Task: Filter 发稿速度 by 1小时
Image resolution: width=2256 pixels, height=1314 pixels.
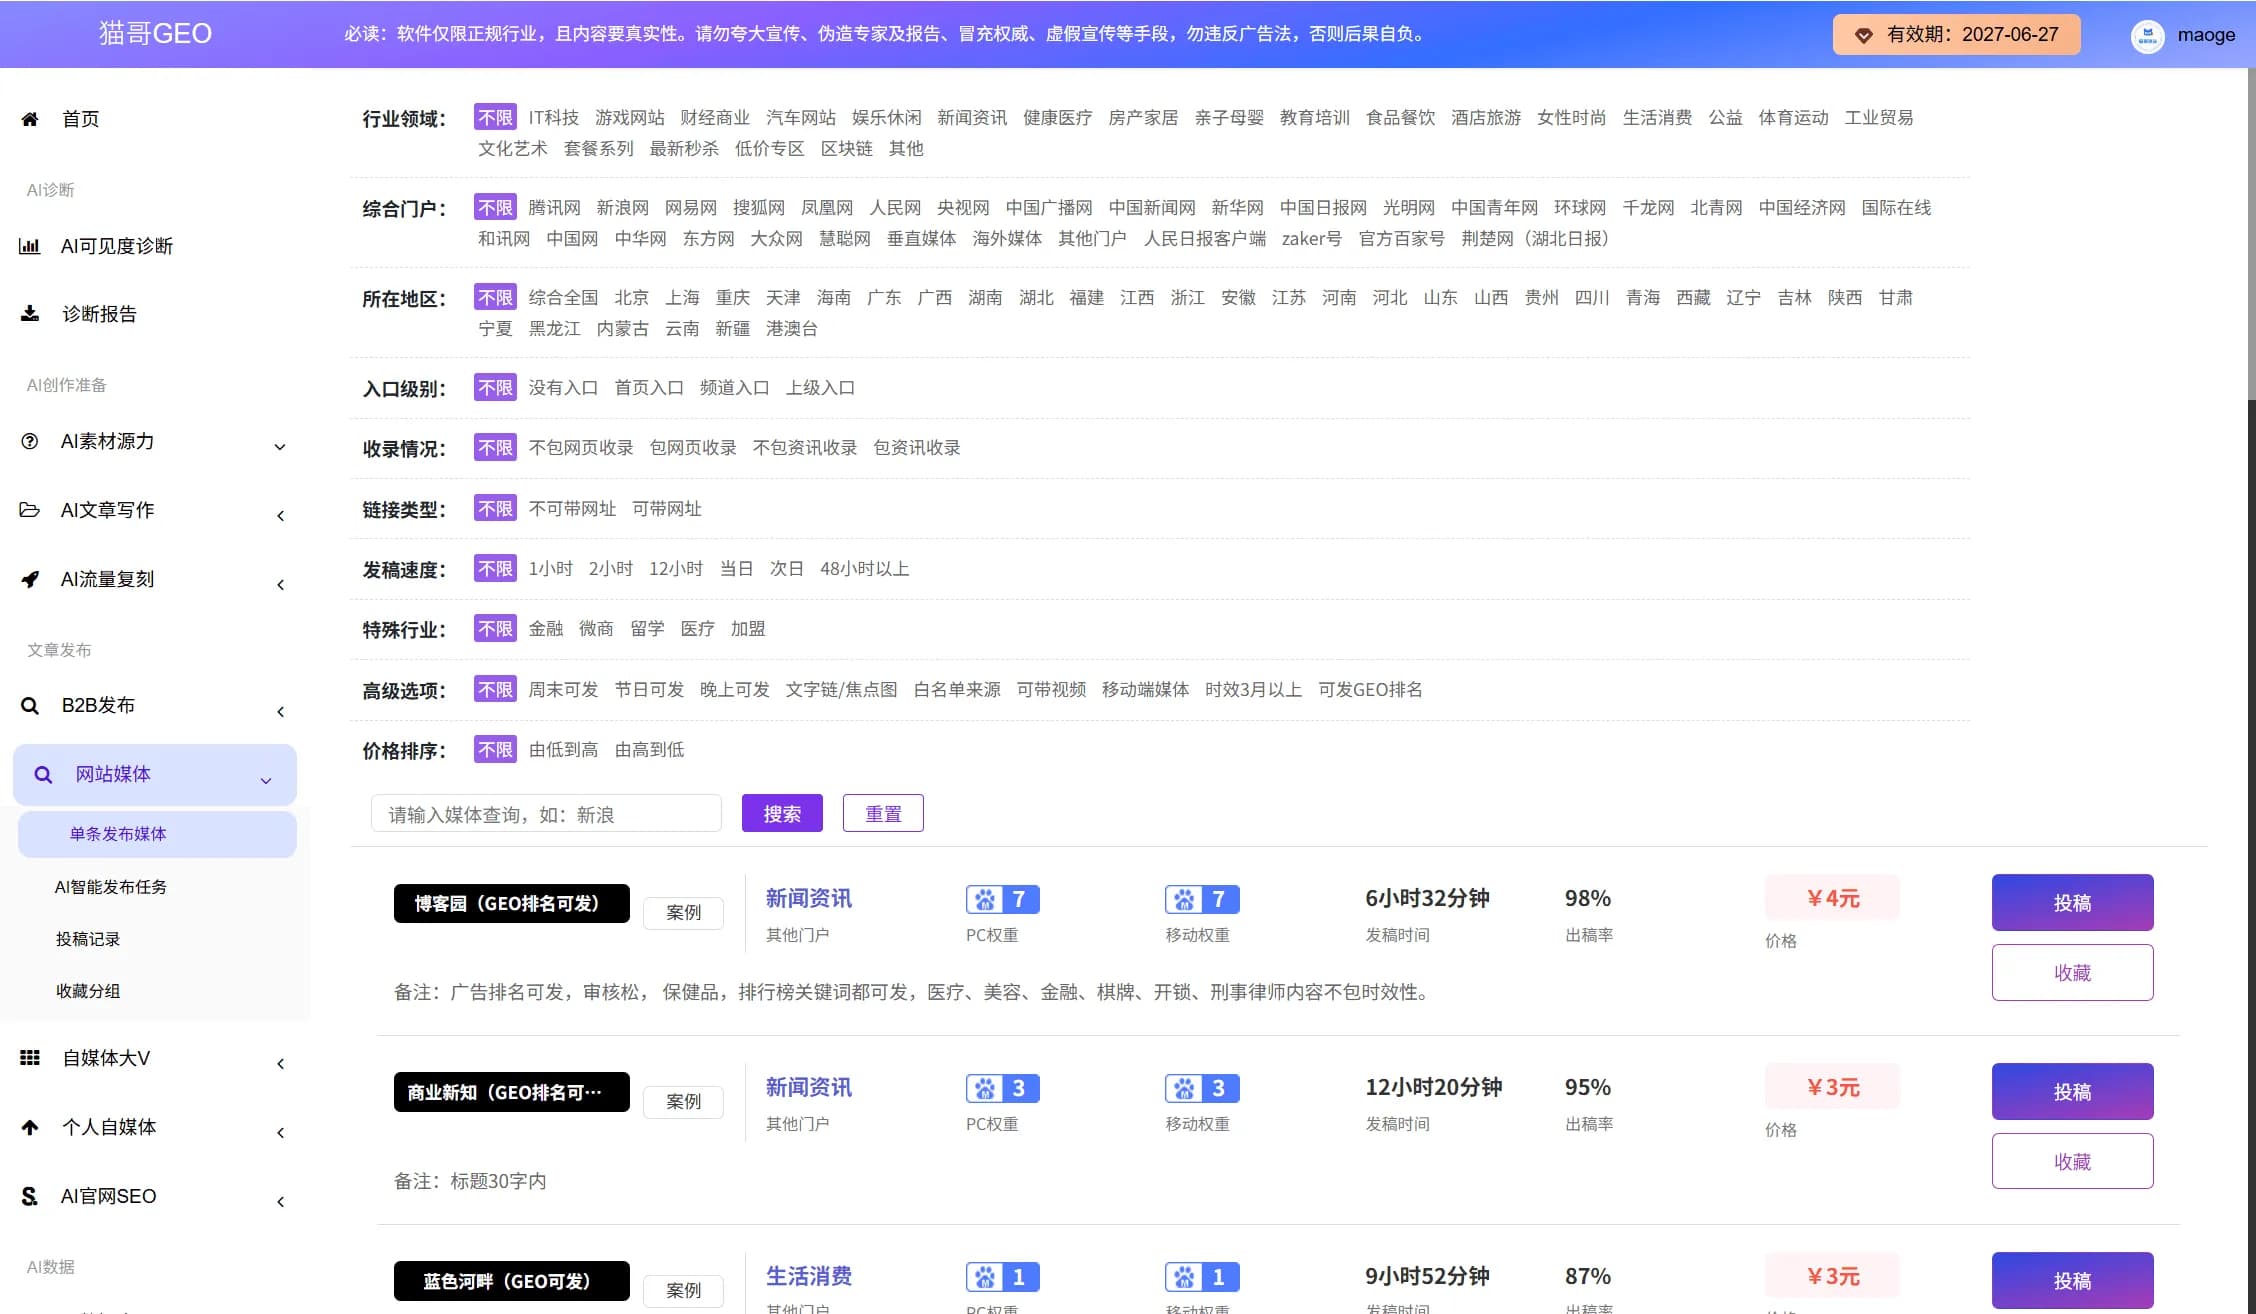Action: click(x=550, y=569)
